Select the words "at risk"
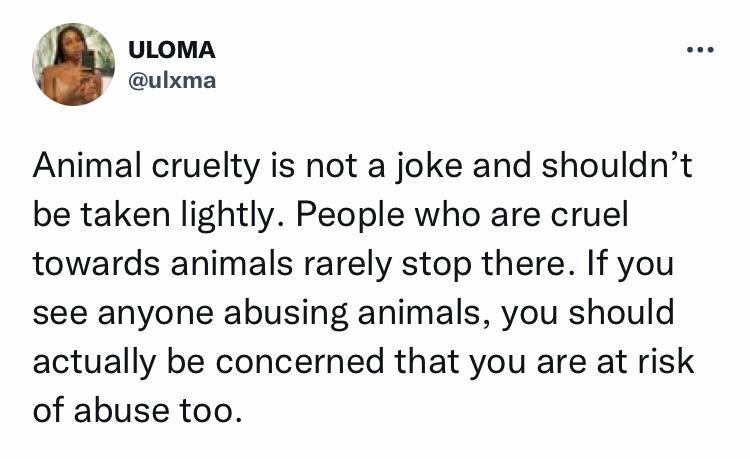 coord(653,361)
